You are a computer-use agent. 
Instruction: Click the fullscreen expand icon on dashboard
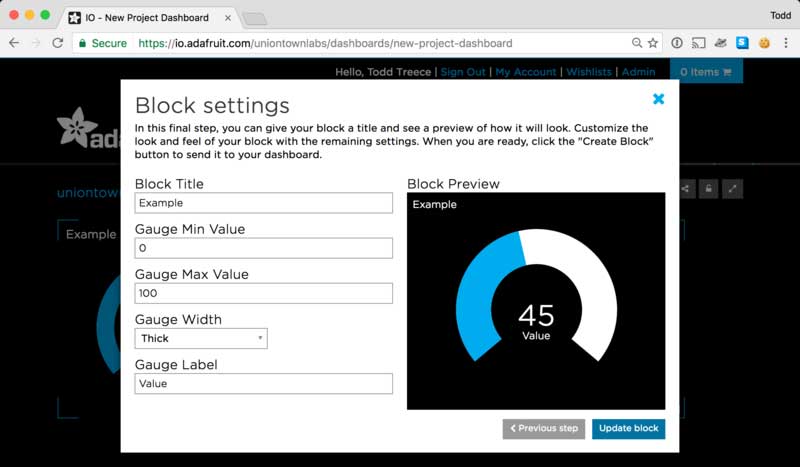point(732,188)
